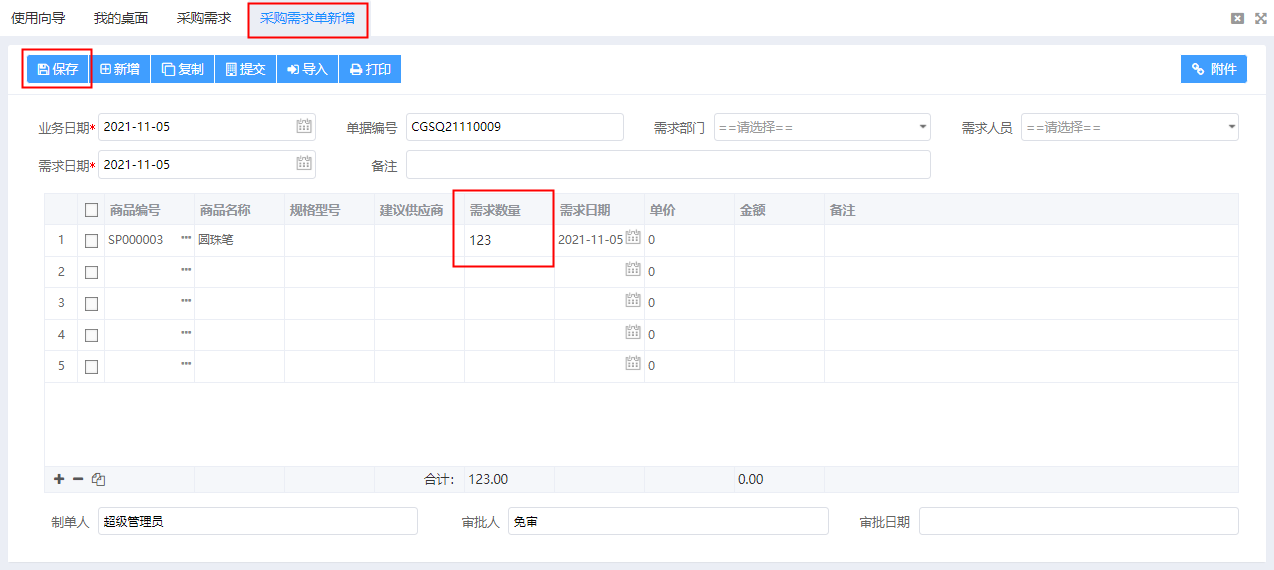Click the 打印 button
This screenshot has height=570, width=1274.
[370, 69]
